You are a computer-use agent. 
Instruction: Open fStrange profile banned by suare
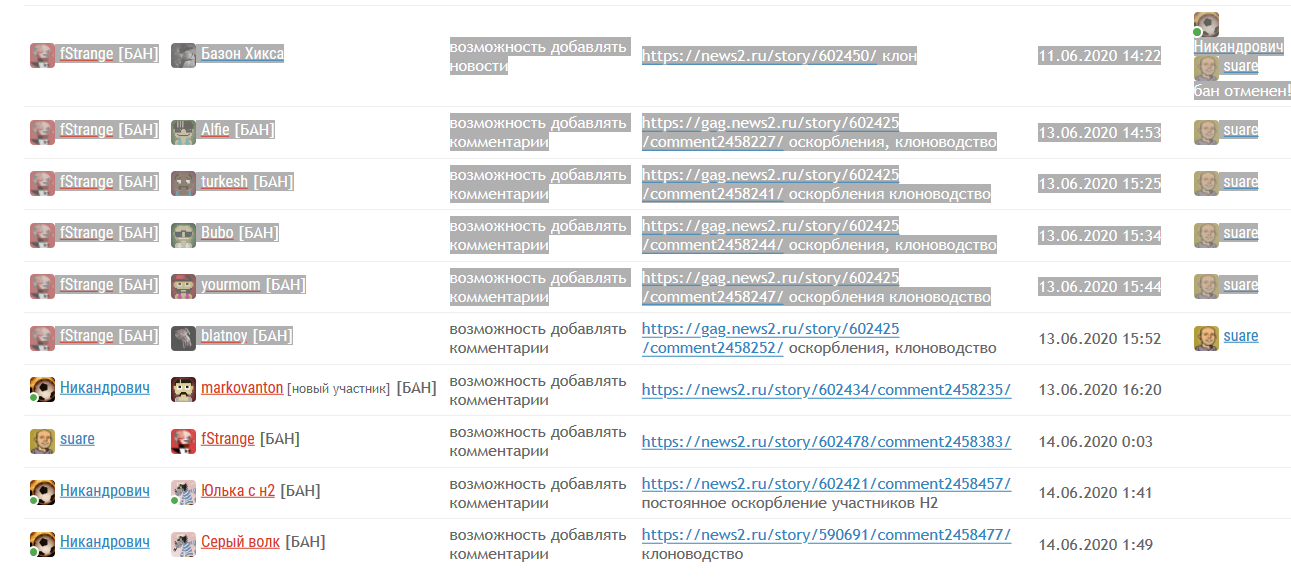coord(227,439)
